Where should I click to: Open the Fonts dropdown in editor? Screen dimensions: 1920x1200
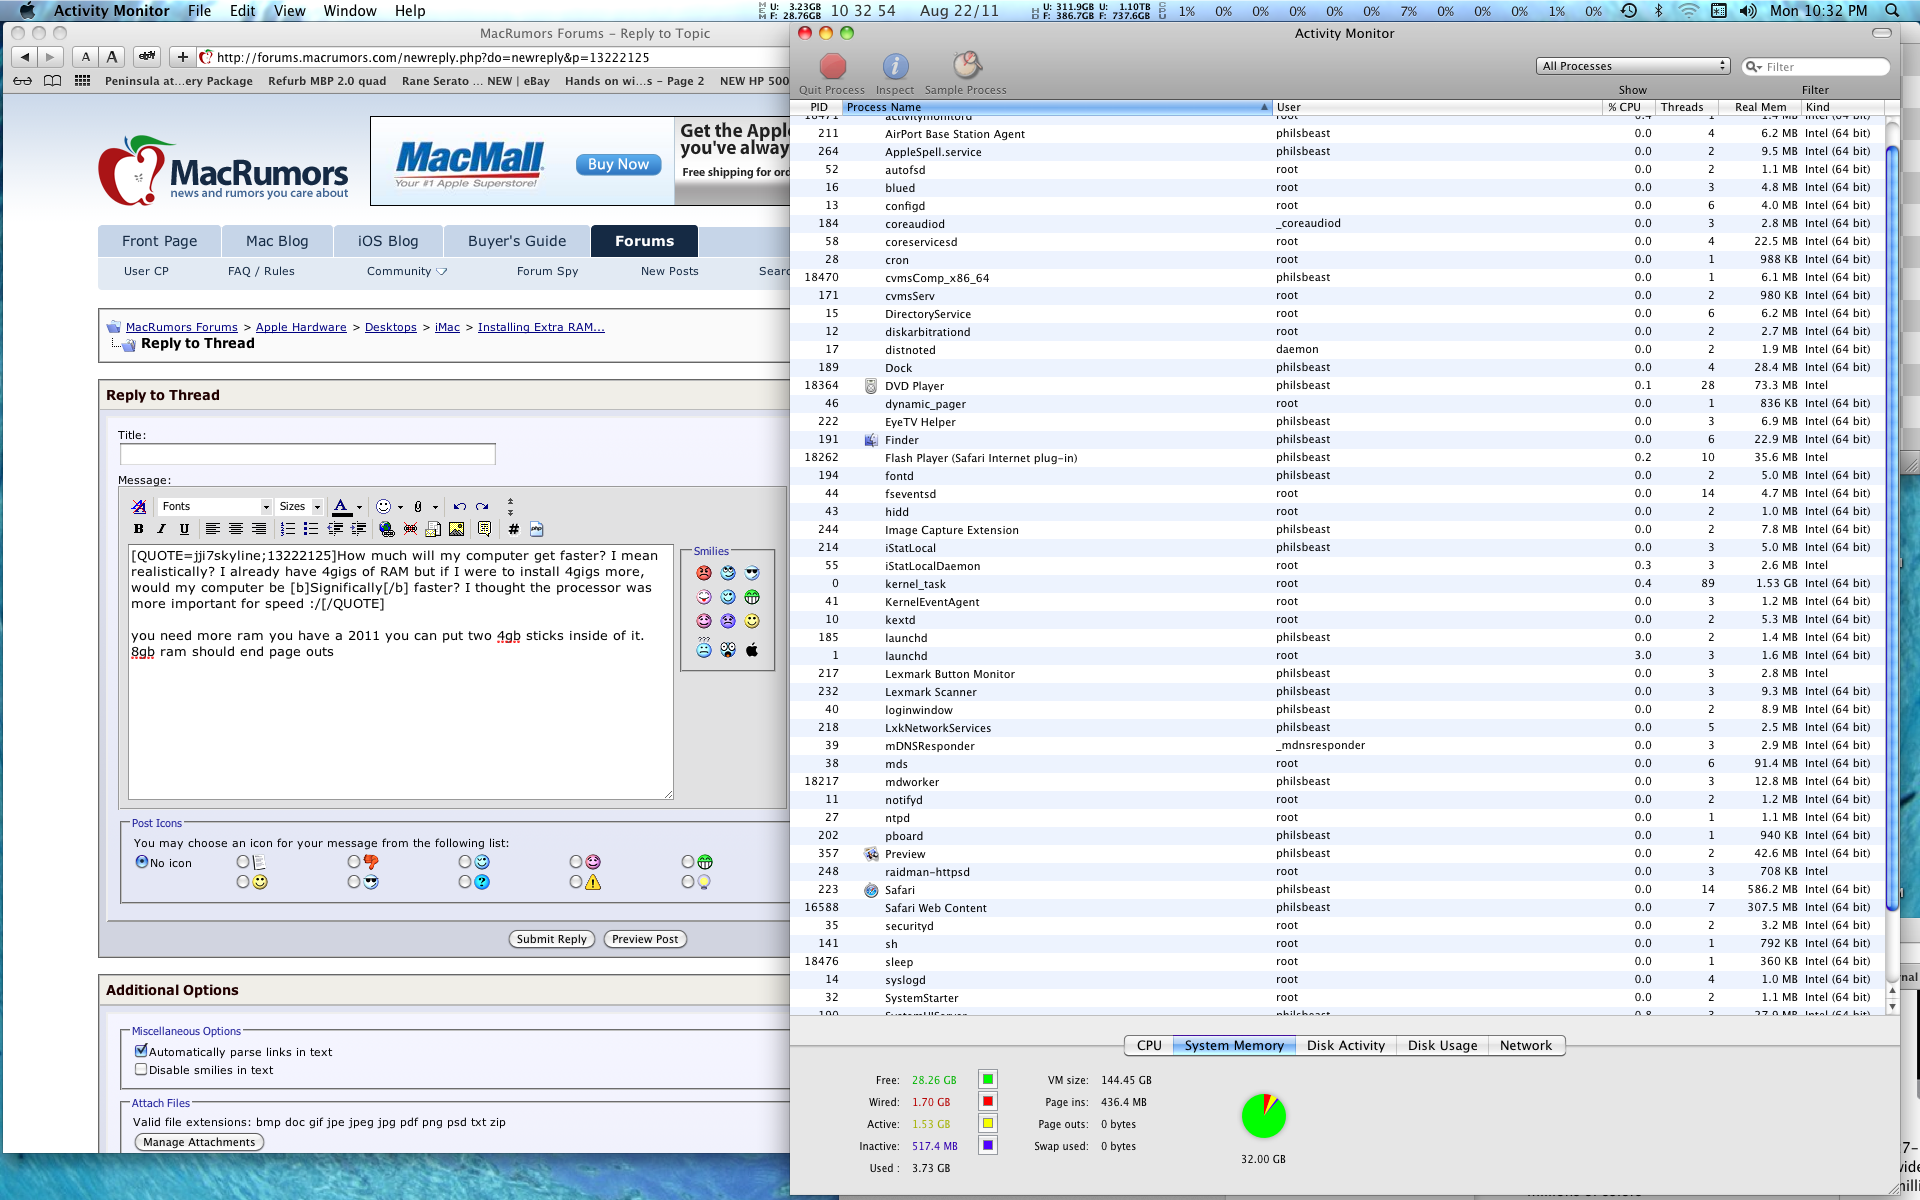(x=216, y=506)
